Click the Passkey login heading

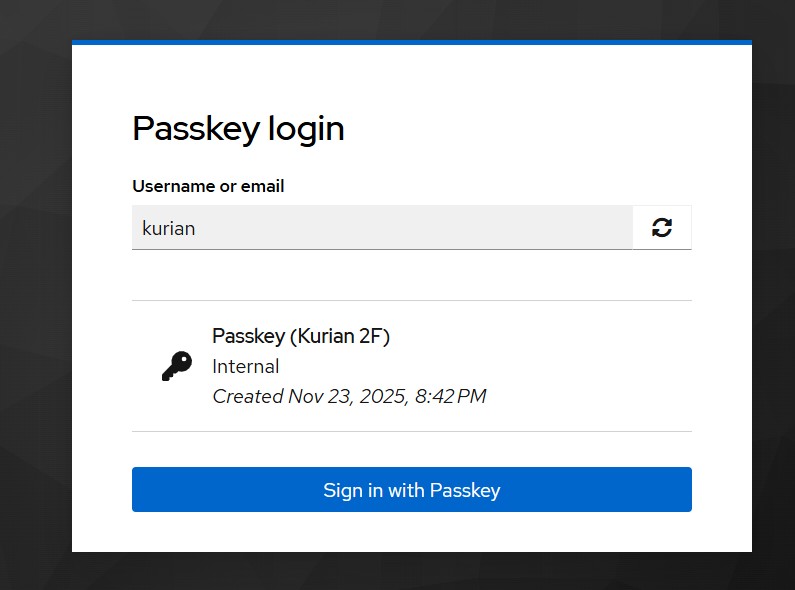[238, 129]
